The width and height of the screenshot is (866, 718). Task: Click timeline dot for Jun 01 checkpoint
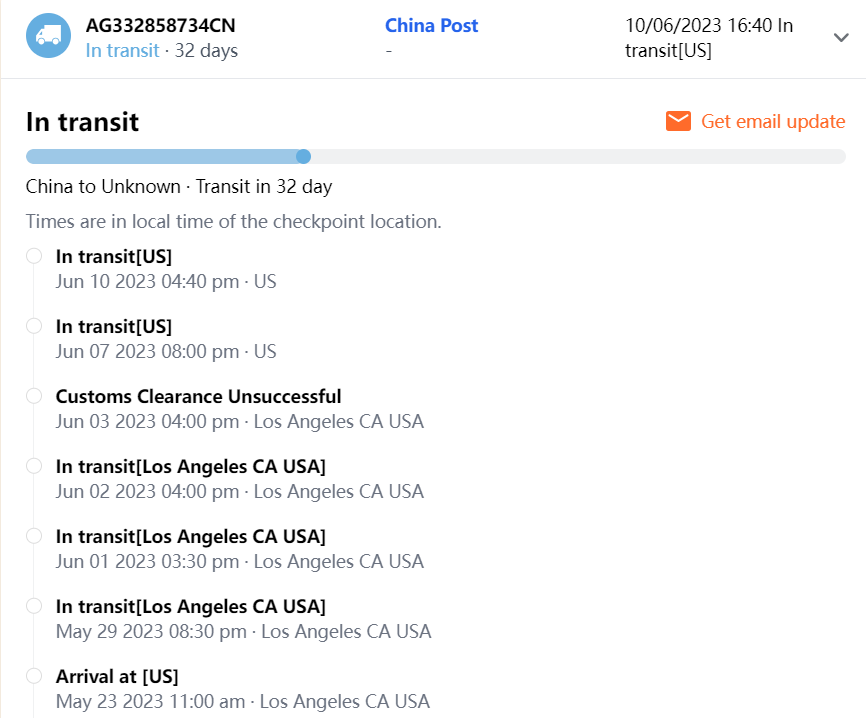[x=34, y=536]
